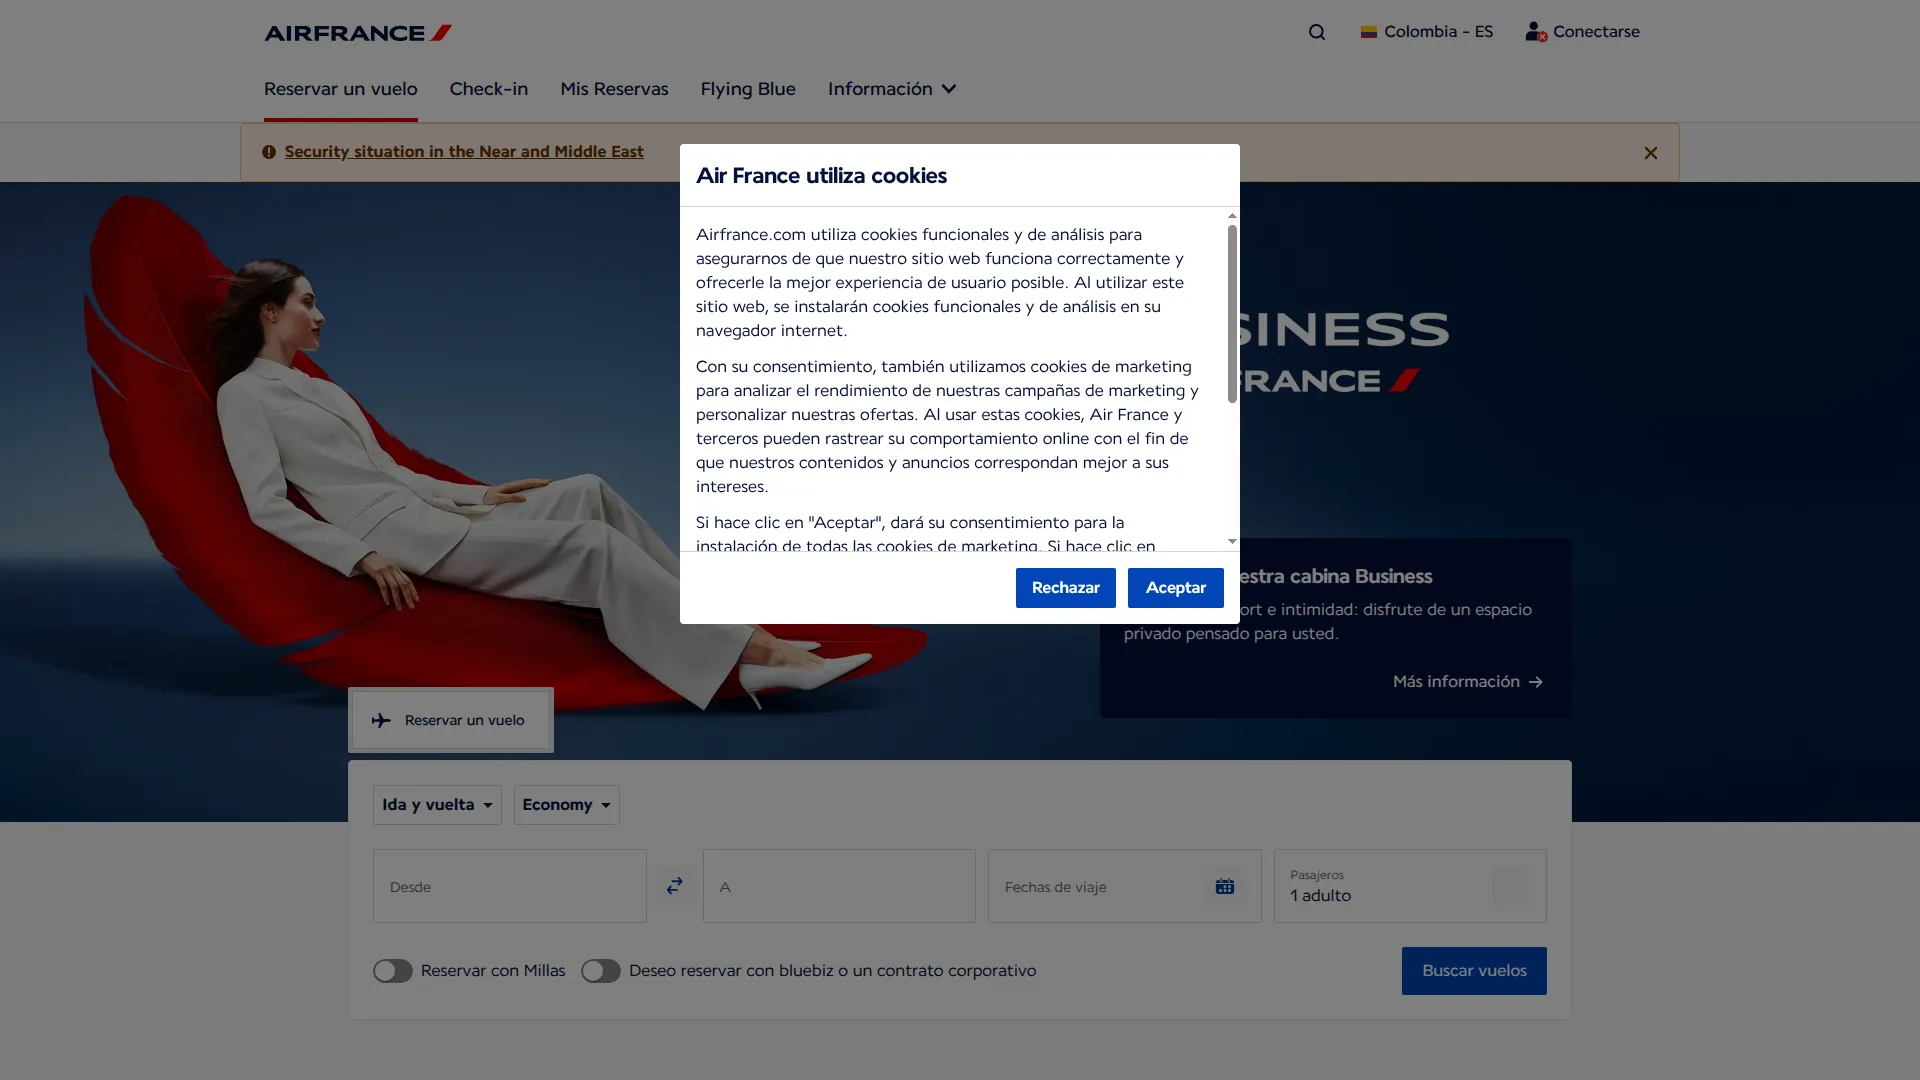Reject cookies with Rechazar button
This screenshot has height=1080, width=1920.
click(1066, 588)
